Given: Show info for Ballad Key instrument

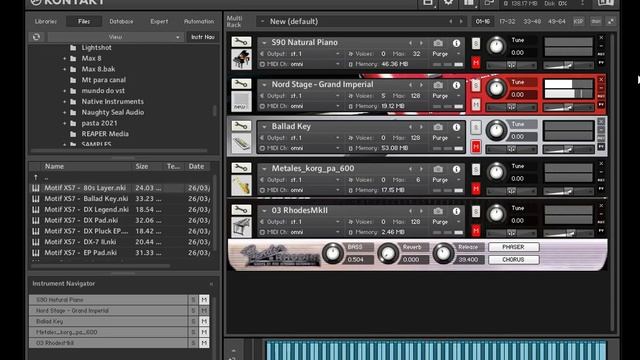Looking at the screenshot, I should pyautogui.click(x=456, y=127).
